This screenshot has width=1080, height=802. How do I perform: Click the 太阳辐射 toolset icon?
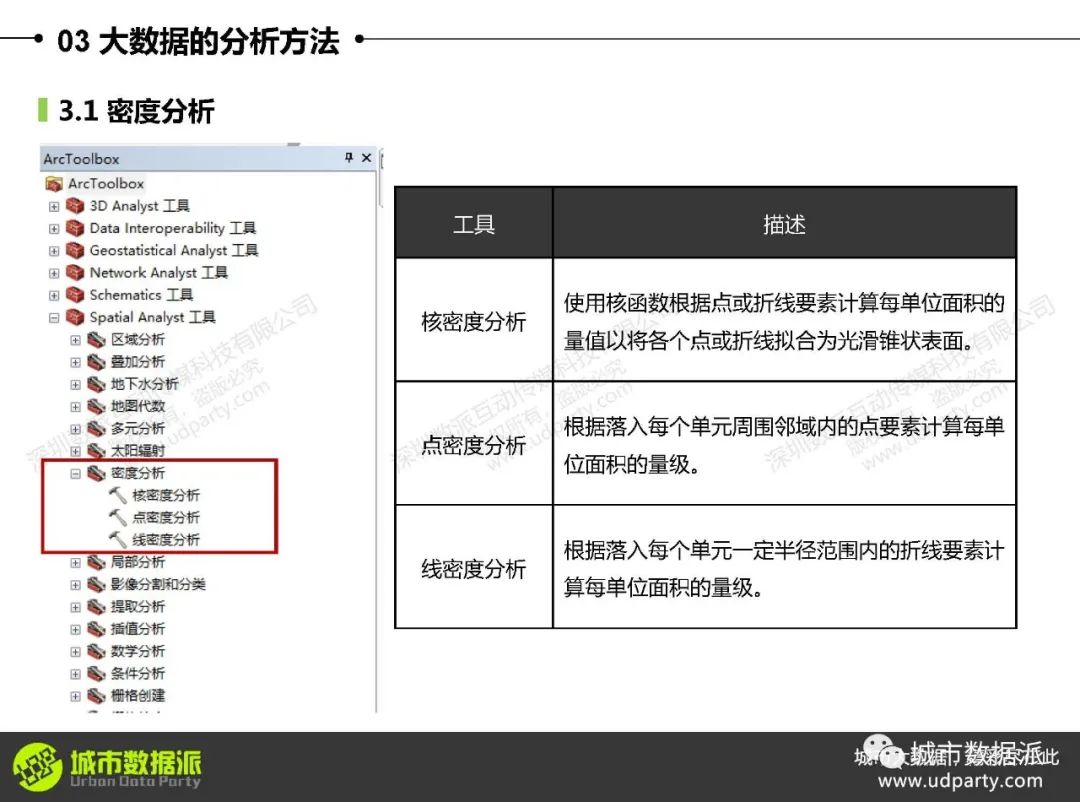click(96, 451)
